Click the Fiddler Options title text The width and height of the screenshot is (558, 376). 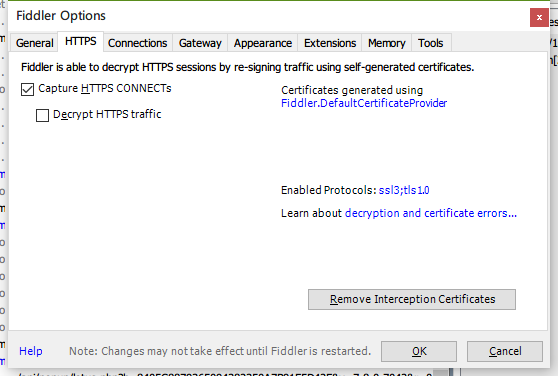coord(61,16)
